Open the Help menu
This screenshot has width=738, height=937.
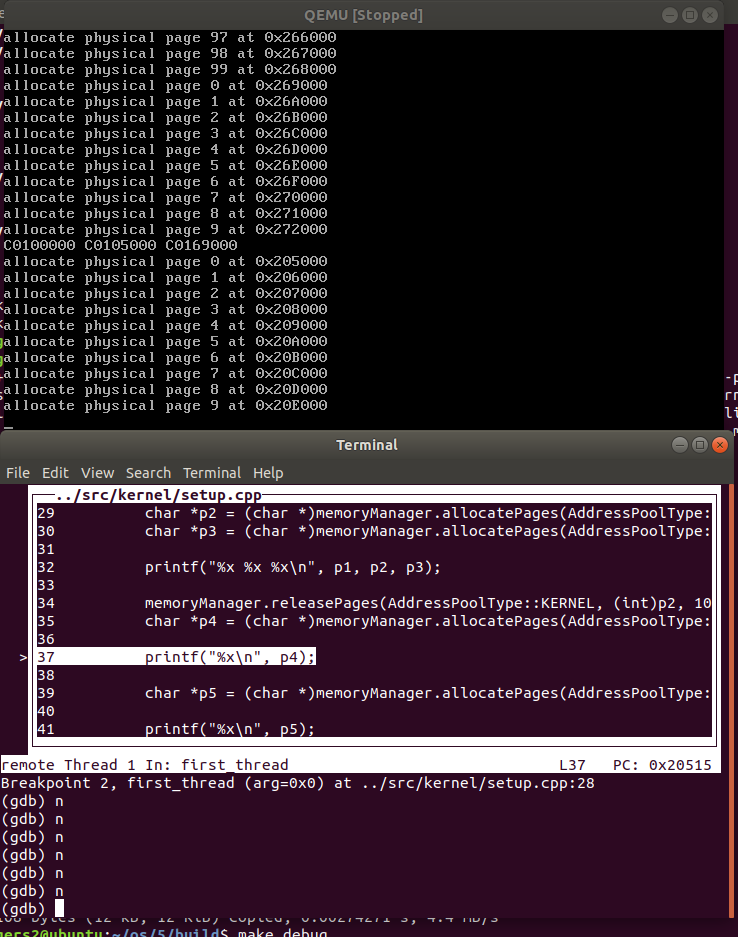pos(268,473)
